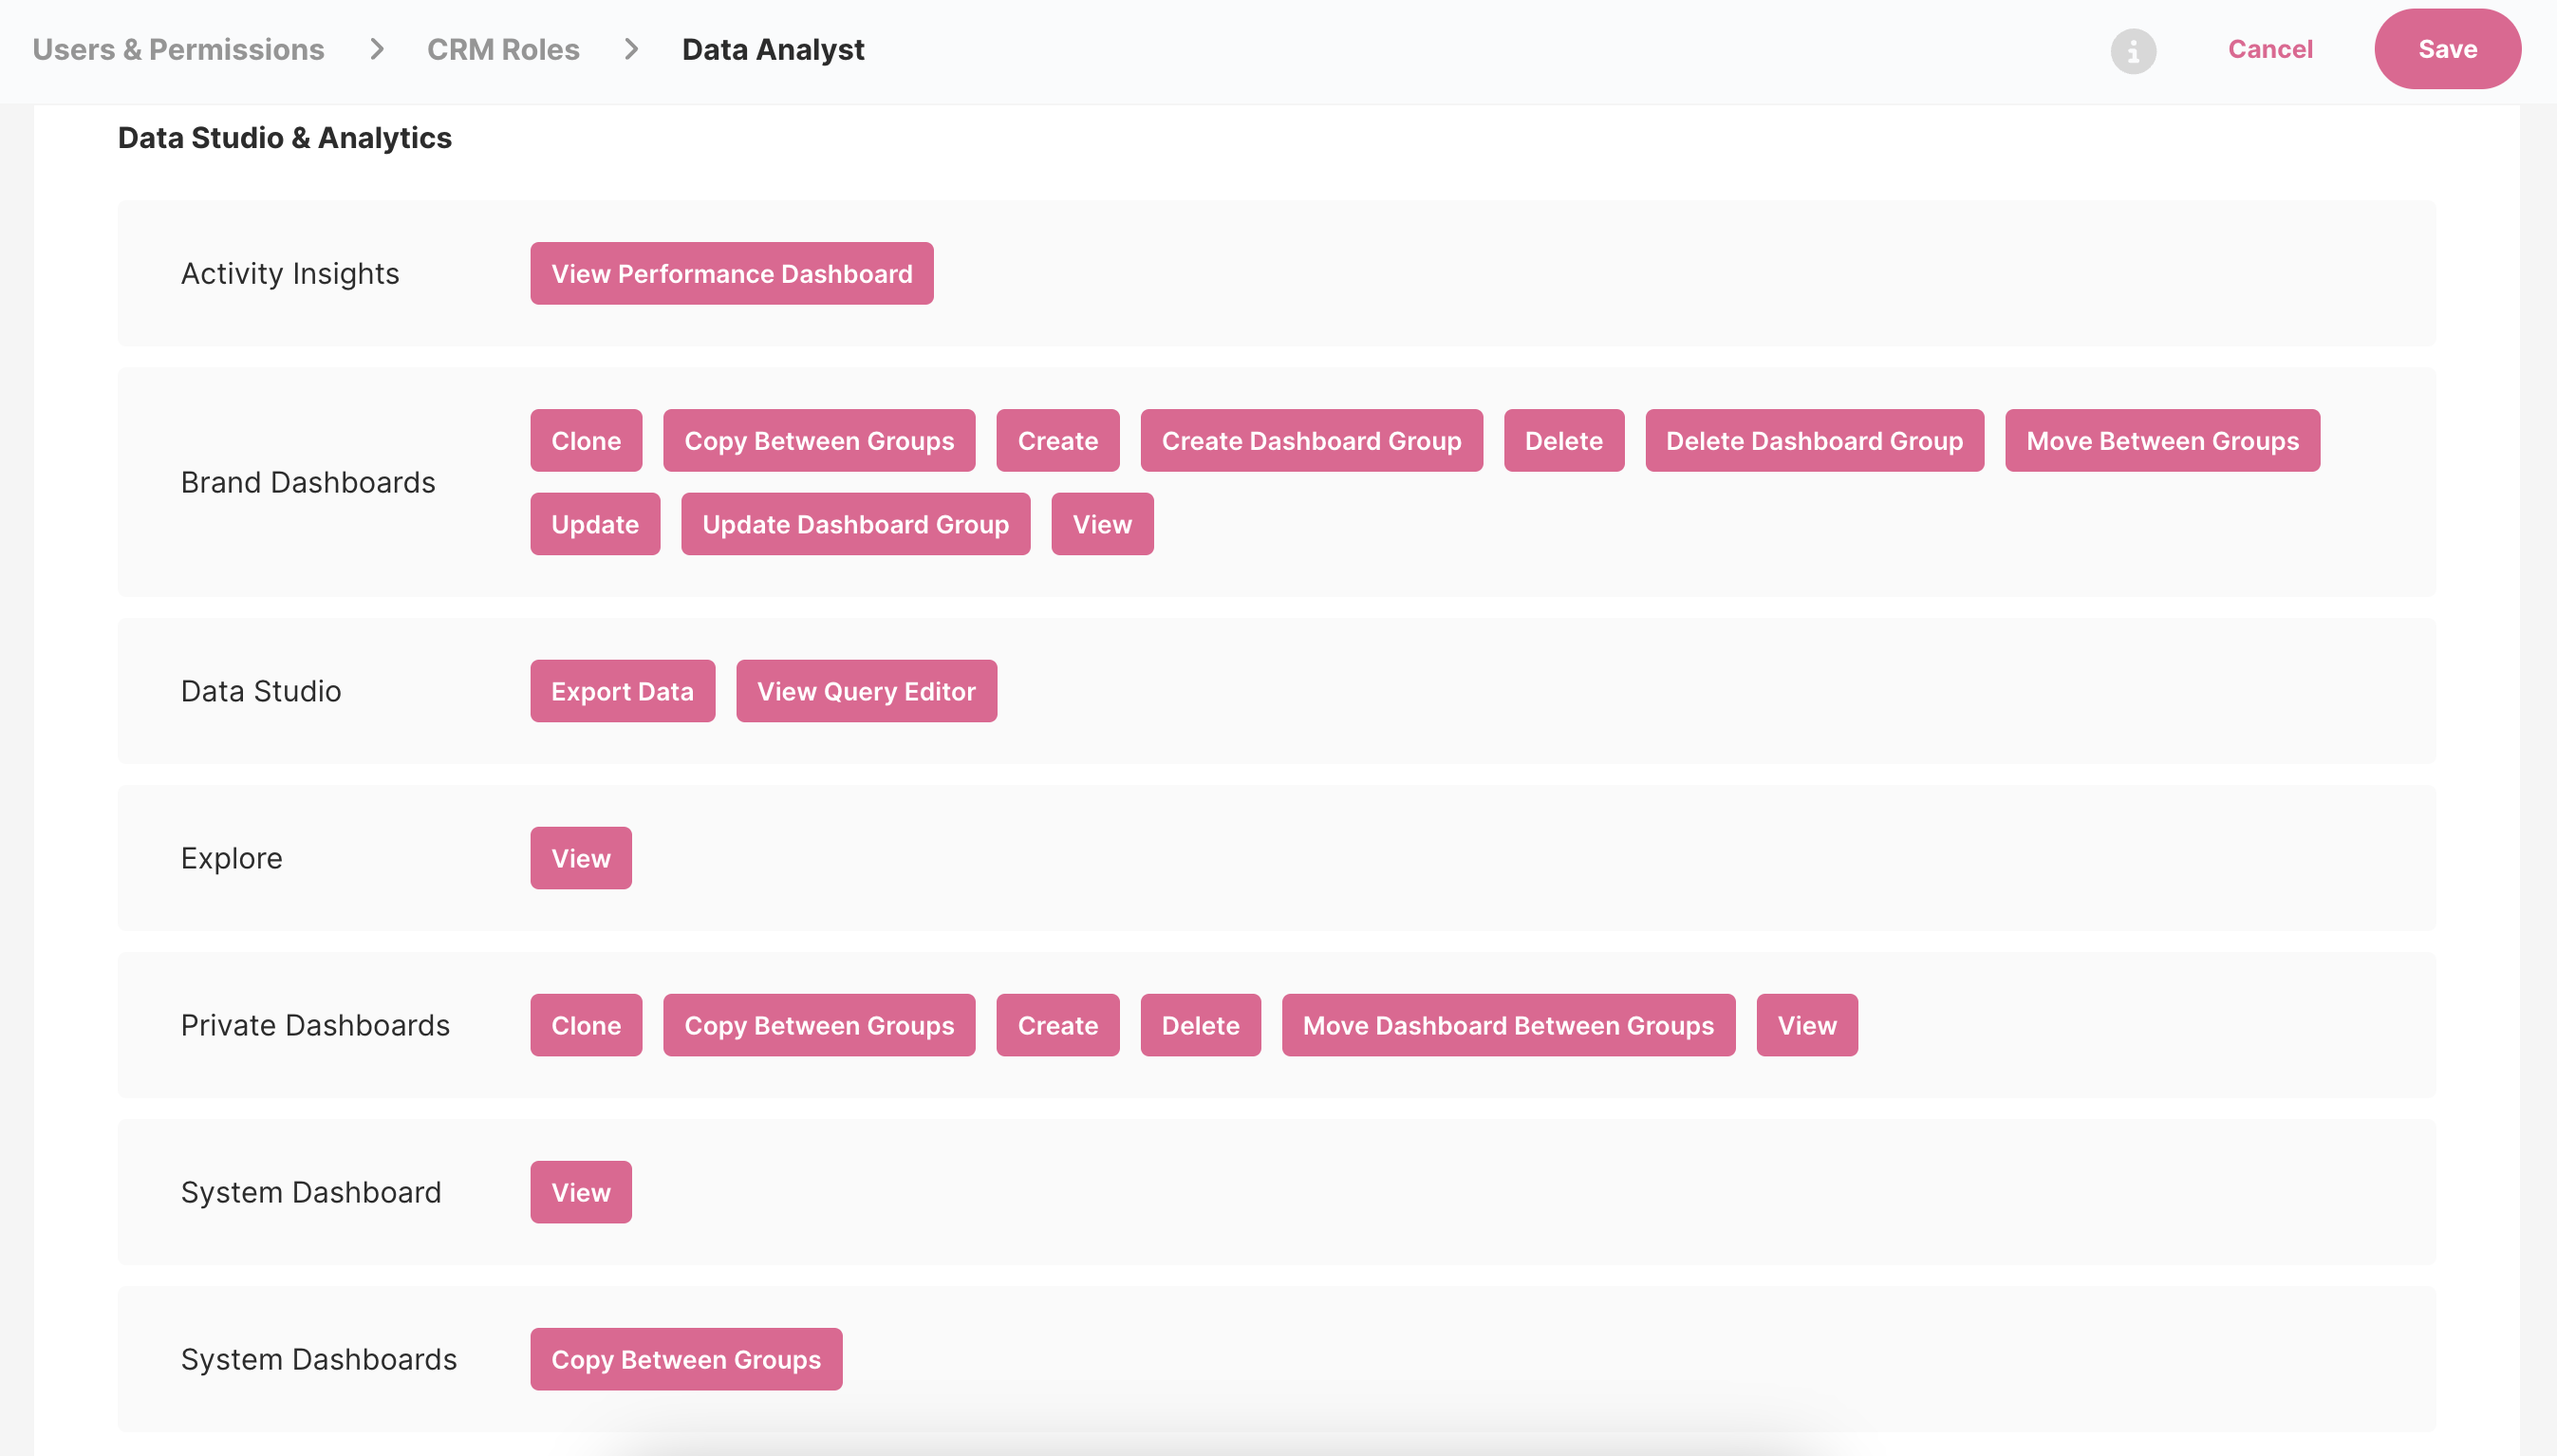Toggle Brand Dashboards Clone permission

pyautogui.click(x=586, y=440)
